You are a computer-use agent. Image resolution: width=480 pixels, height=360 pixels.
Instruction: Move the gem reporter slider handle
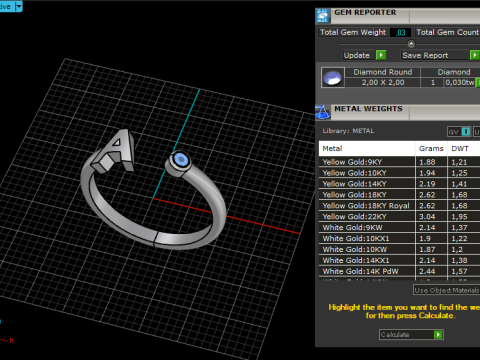pos(411,44)
